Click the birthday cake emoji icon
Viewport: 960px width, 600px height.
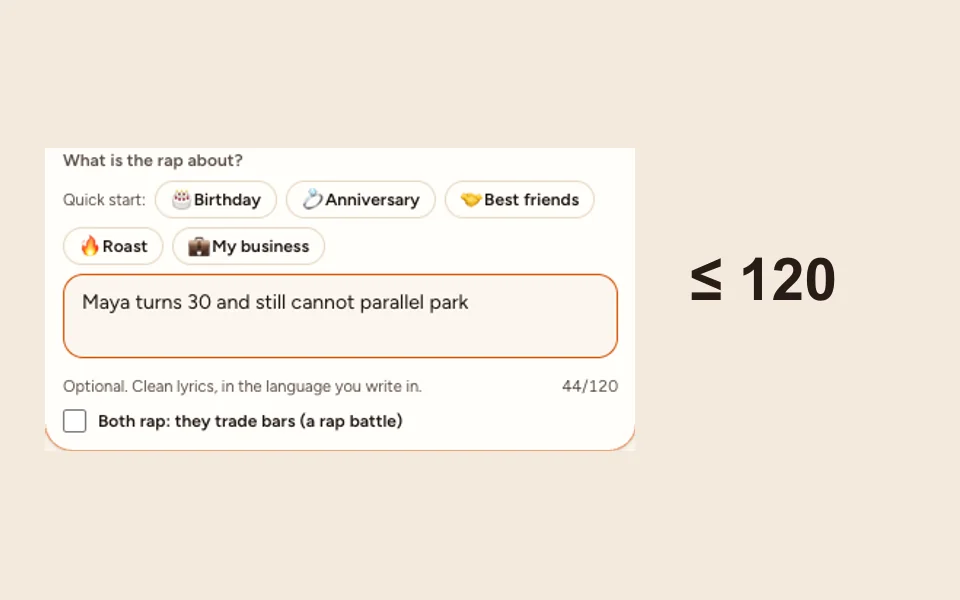point(181,200)
